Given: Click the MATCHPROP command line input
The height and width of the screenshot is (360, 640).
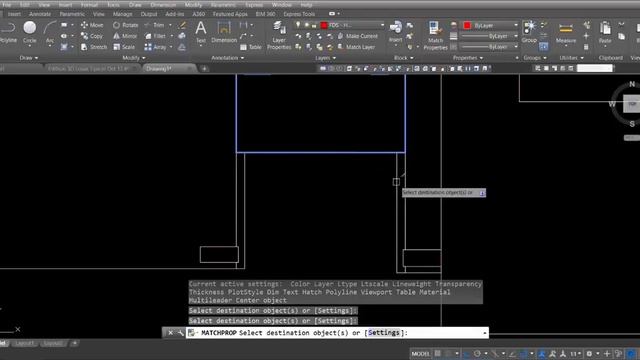Looking at the screenshot, I should click(337, 333).
